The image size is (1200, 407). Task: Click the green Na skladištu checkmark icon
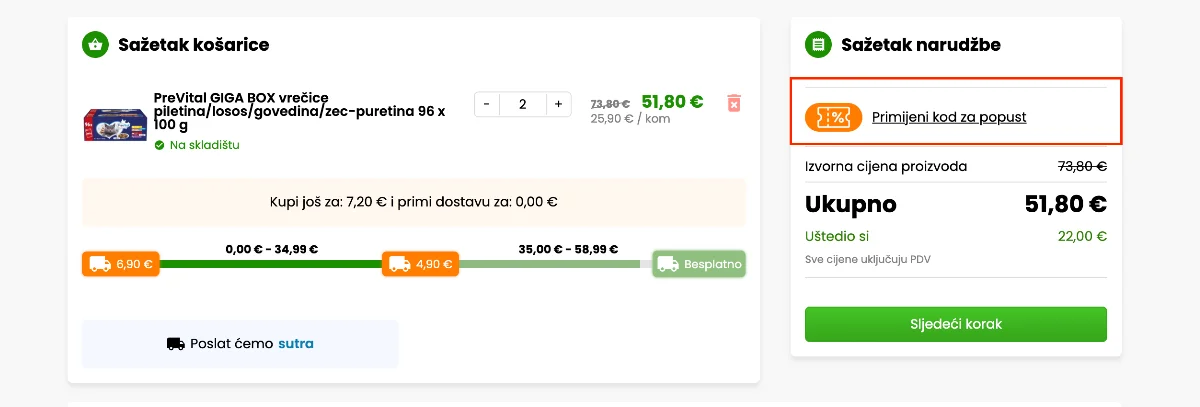159,145
